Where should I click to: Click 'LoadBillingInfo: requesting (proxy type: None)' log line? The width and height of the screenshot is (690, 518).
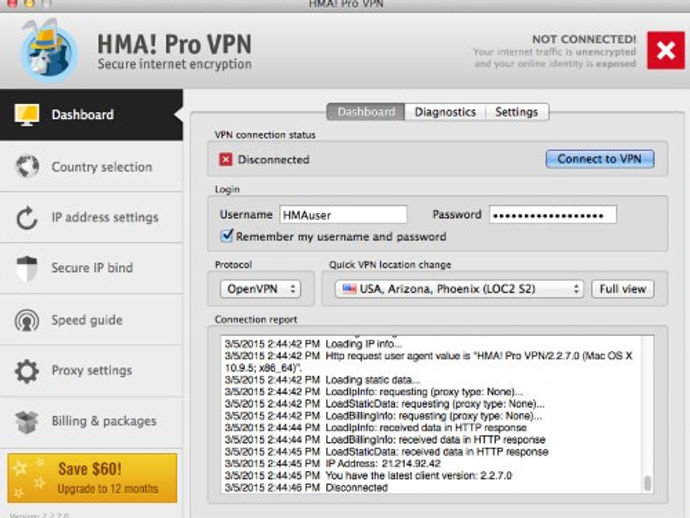(x=384, y=416)
